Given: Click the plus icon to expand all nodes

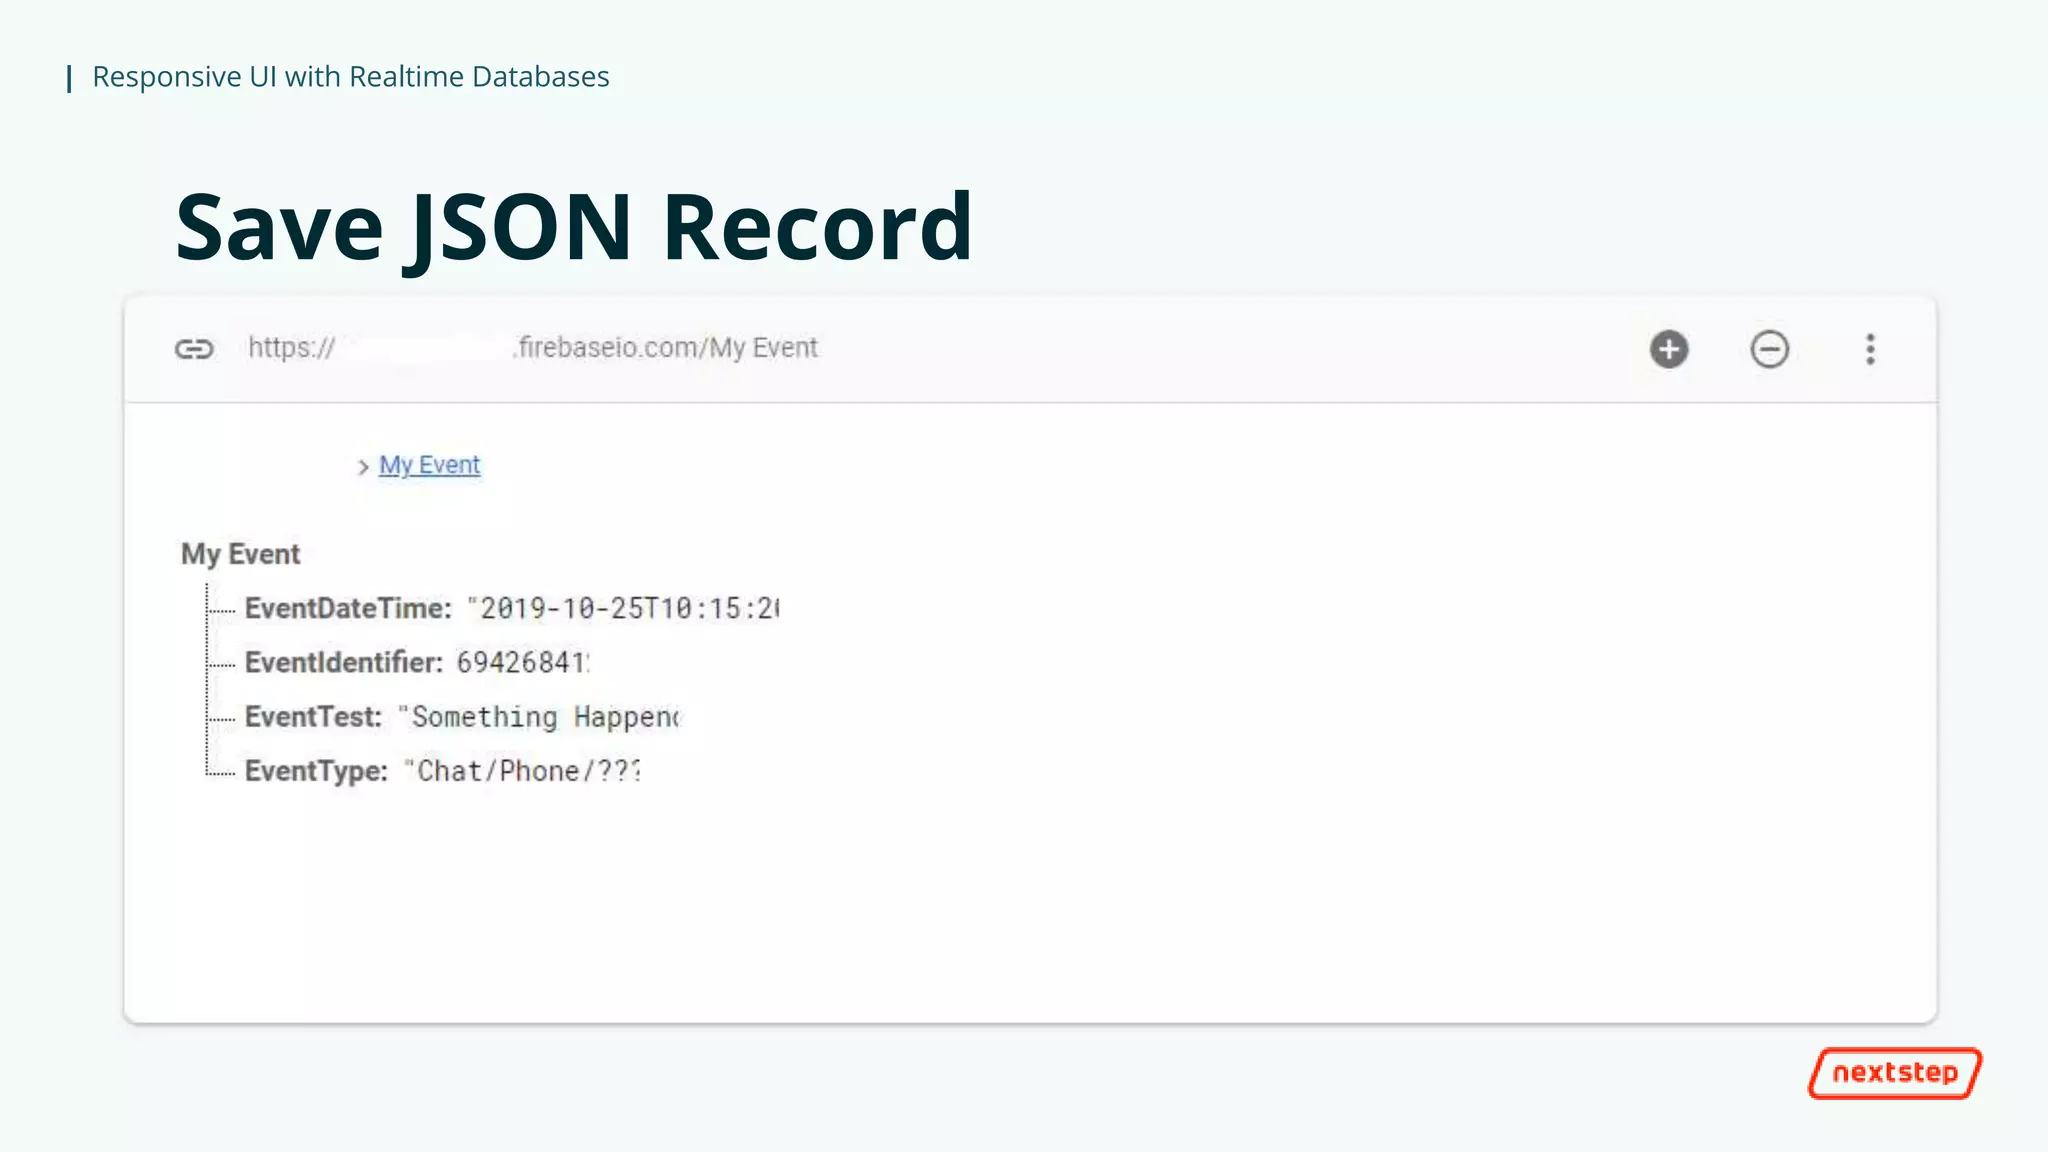Looking at the screenshot, I should click(x=1669, y=349).
